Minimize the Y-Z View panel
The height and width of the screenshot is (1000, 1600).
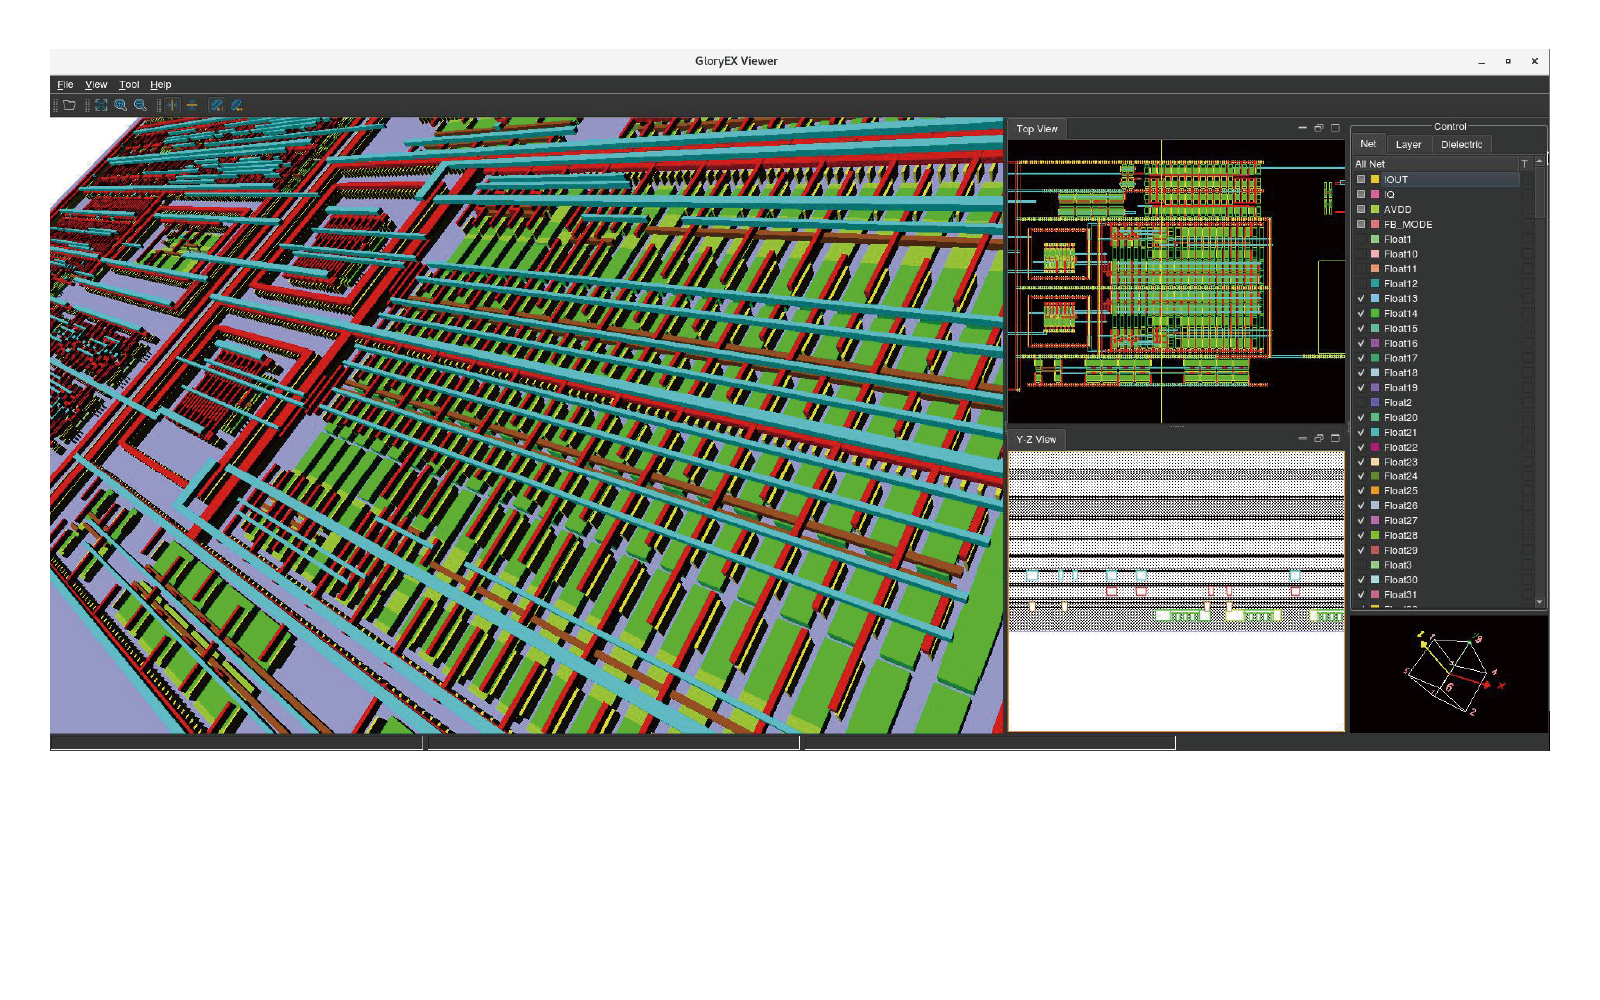[x=1302, y=438]
